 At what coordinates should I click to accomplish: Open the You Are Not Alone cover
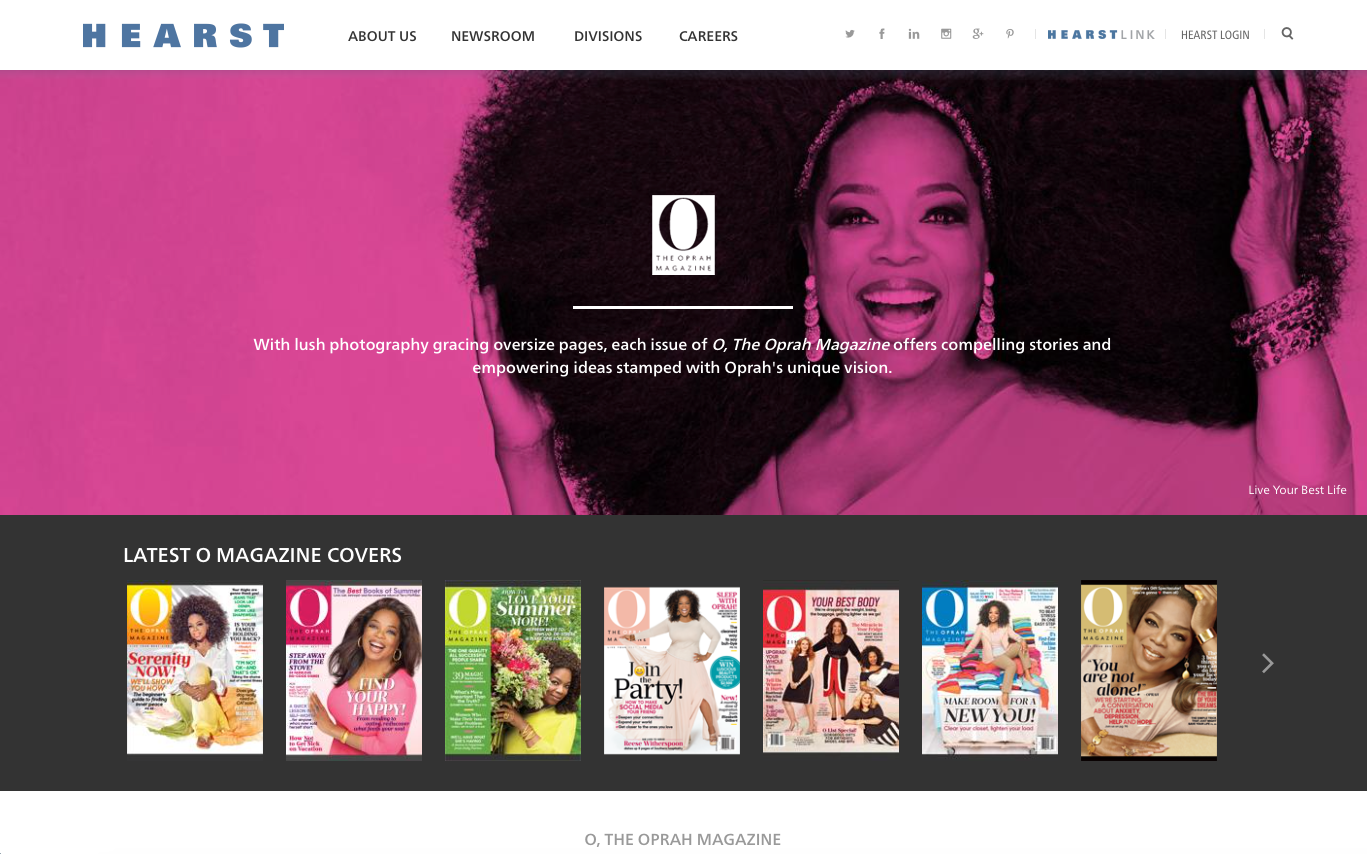point(1149,670)
